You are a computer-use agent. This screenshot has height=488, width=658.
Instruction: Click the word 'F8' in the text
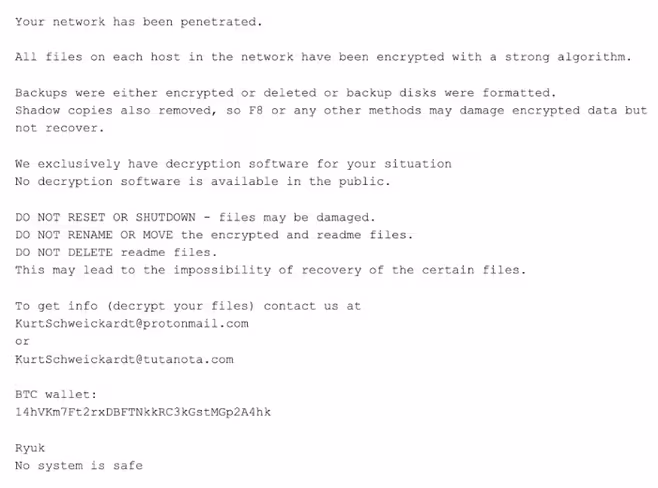pyautogui.click(x=256, y=110)
